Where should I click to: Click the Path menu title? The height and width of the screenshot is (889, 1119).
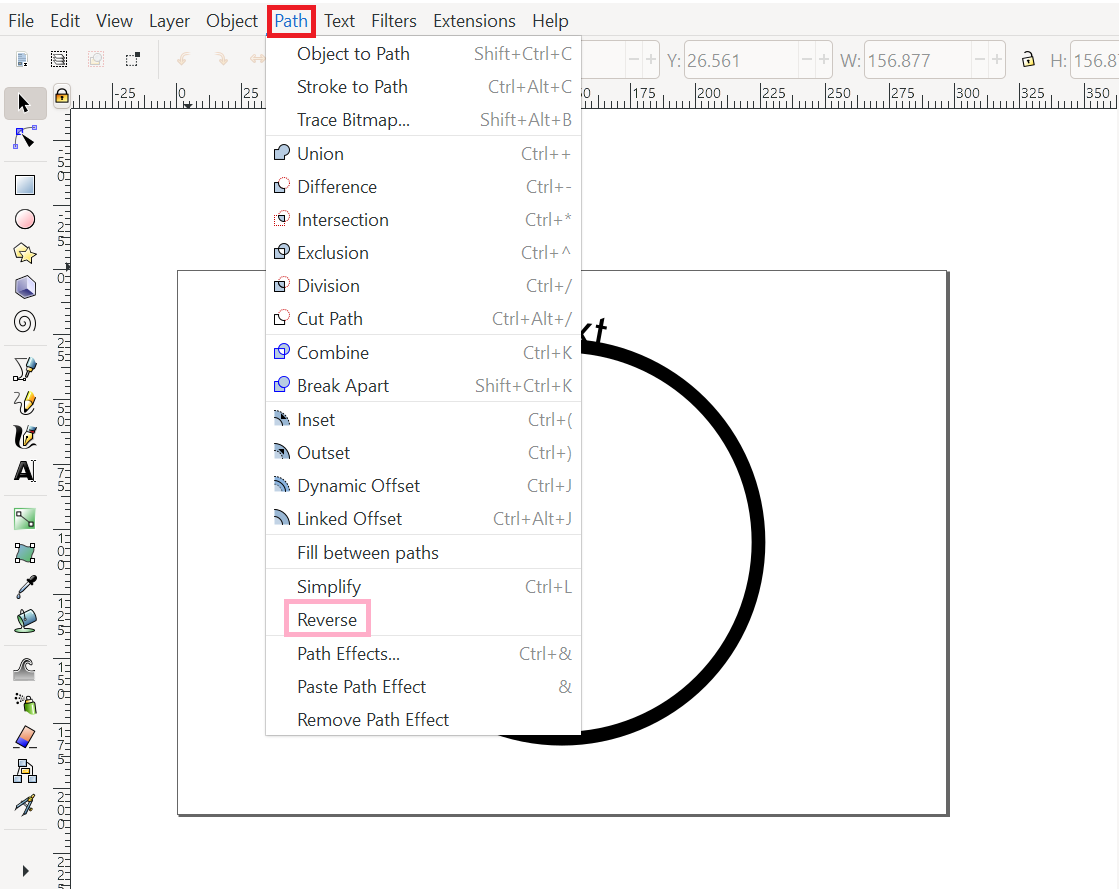click(x=291, y=21)
